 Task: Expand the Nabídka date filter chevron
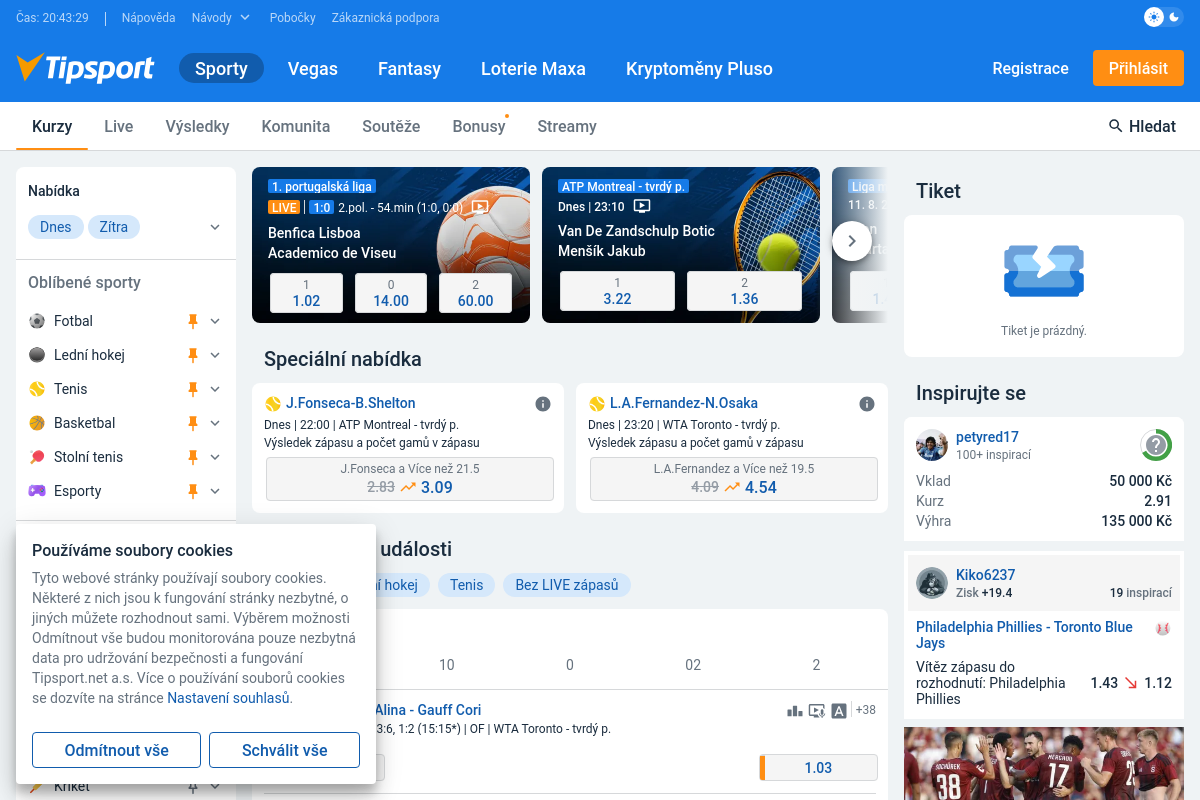tap(215, 227)
